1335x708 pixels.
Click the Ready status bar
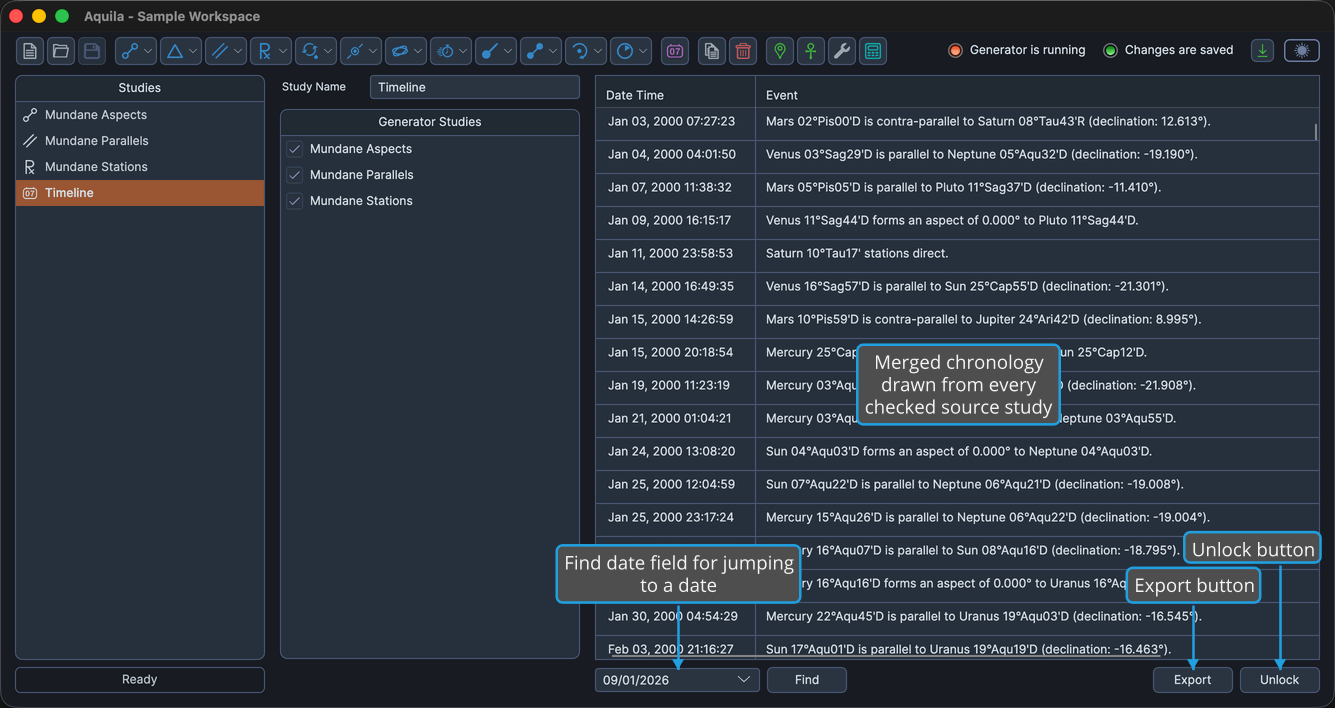[140, 680]
